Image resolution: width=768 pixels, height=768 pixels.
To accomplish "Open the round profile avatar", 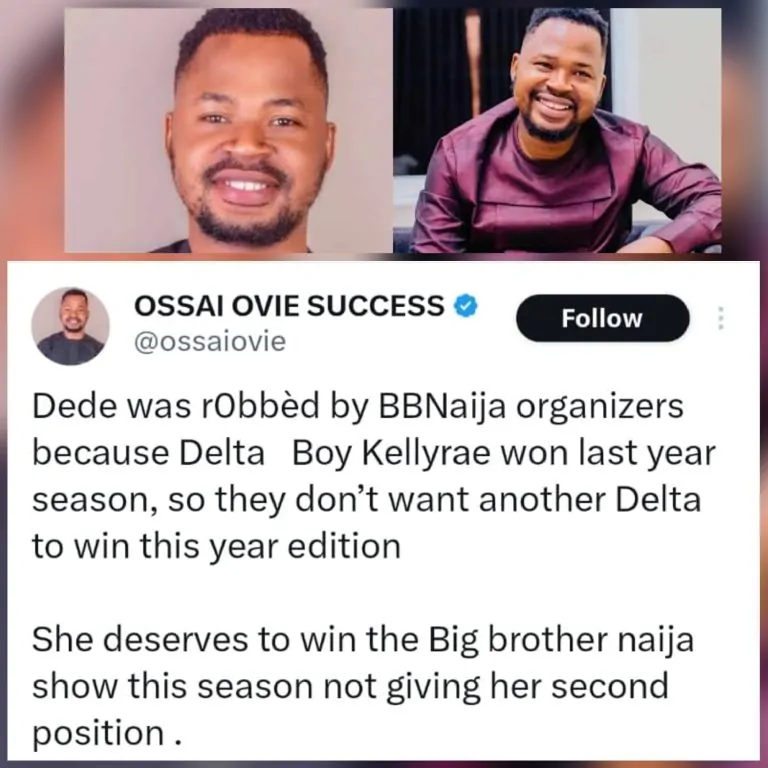I will click(x=70, y=326).
